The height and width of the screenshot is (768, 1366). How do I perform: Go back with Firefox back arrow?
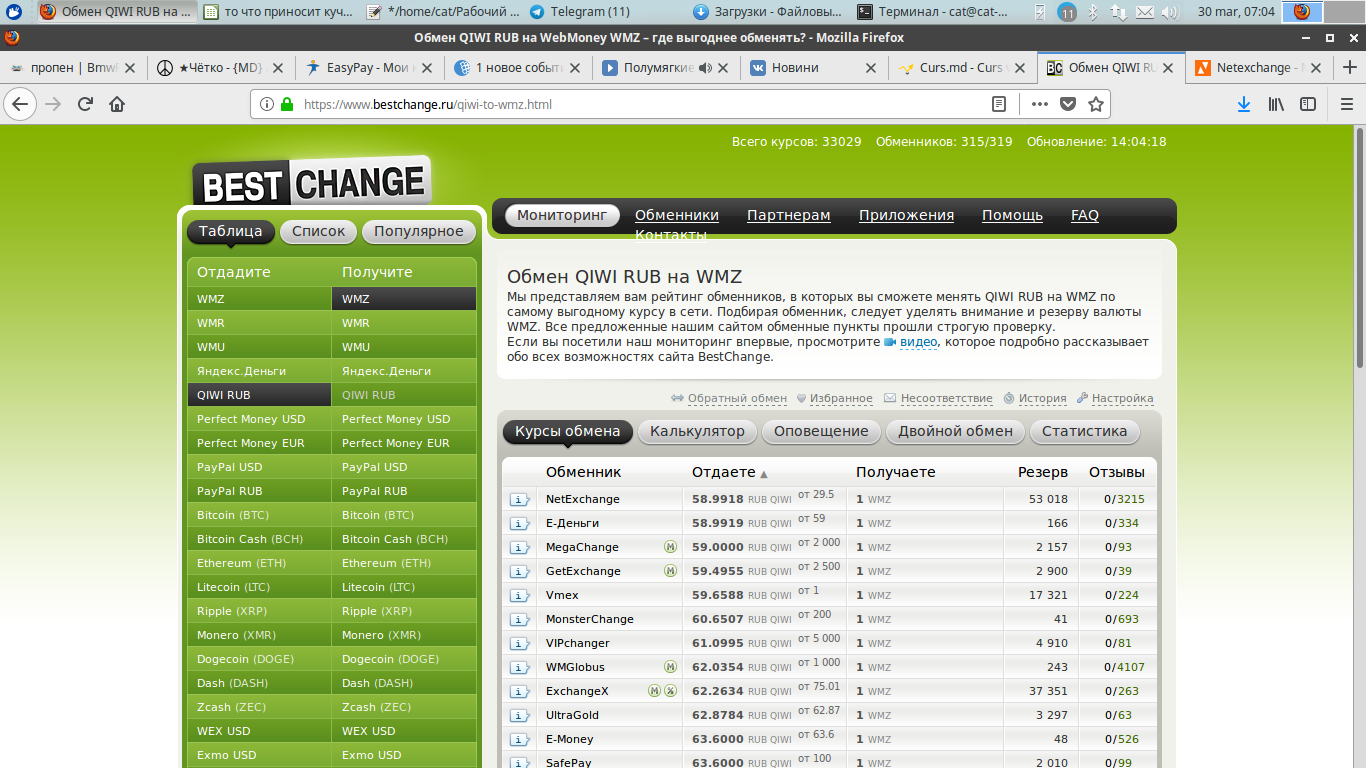(x=20, y=104)
